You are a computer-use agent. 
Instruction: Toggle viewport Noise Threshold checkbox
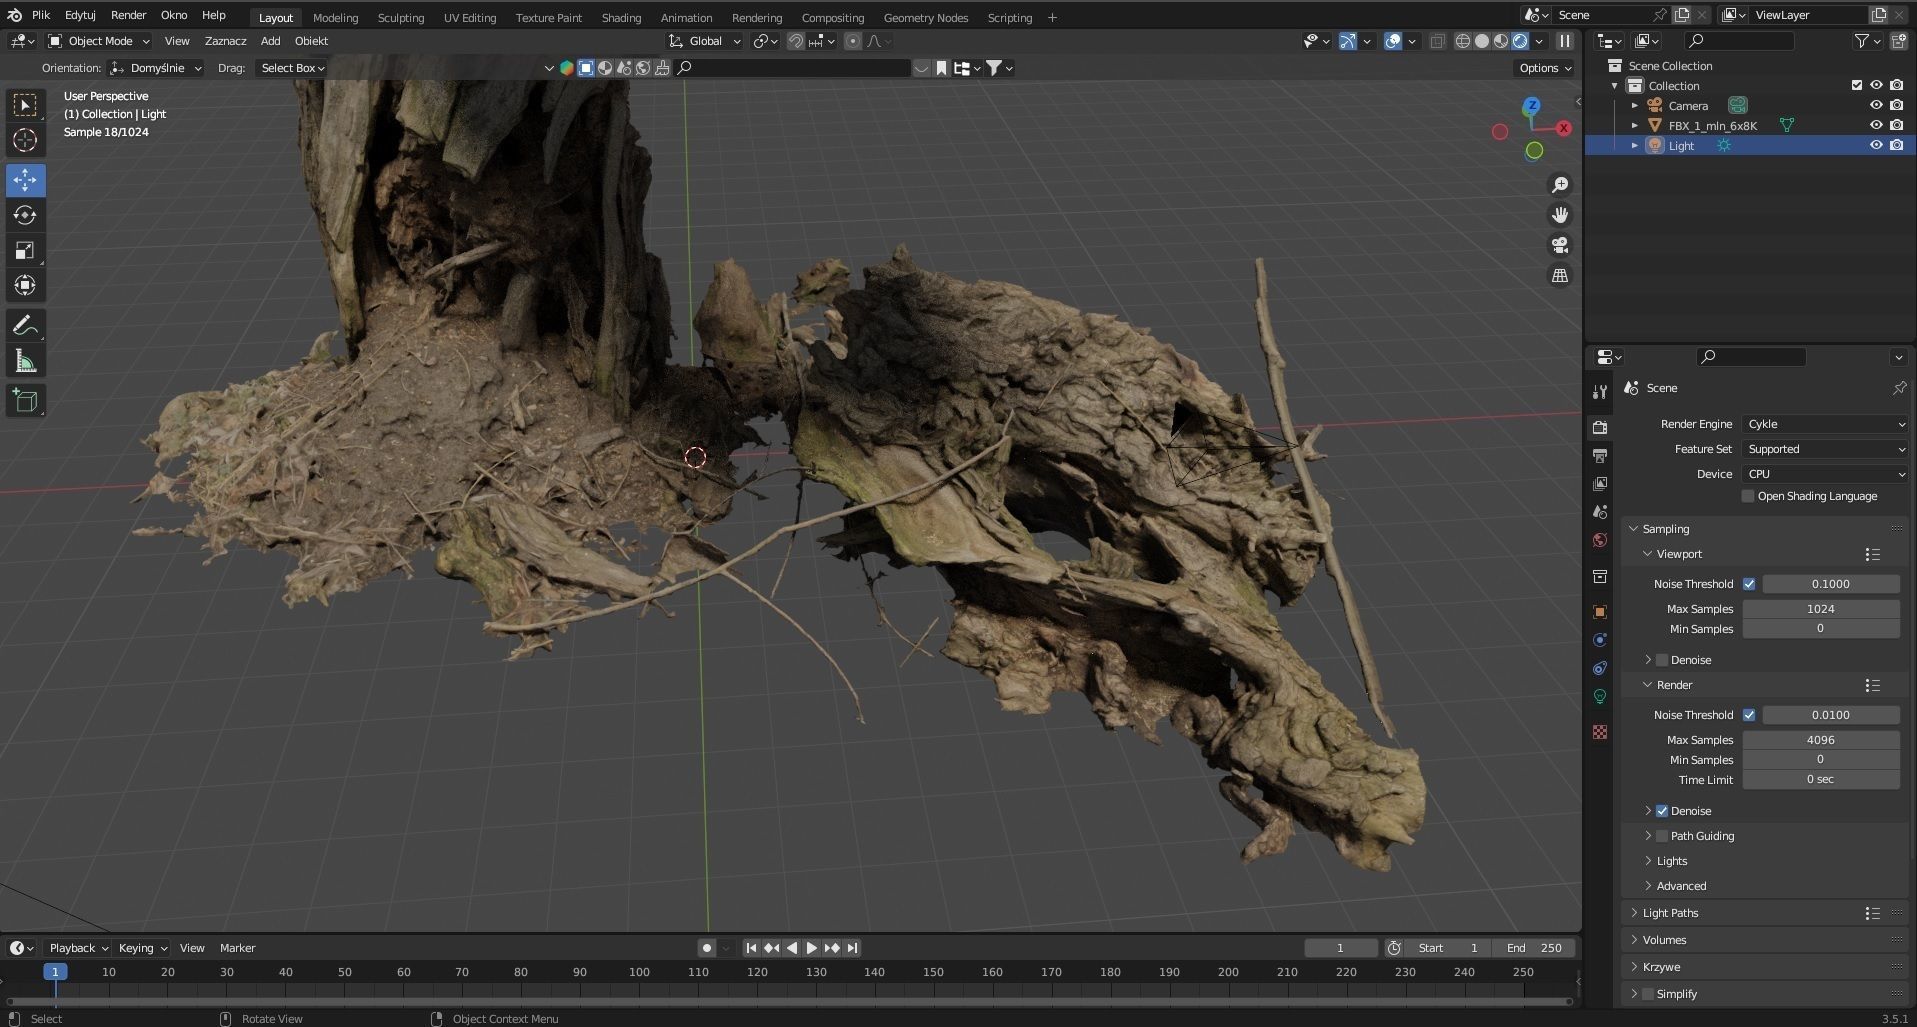pos(1749,584)
